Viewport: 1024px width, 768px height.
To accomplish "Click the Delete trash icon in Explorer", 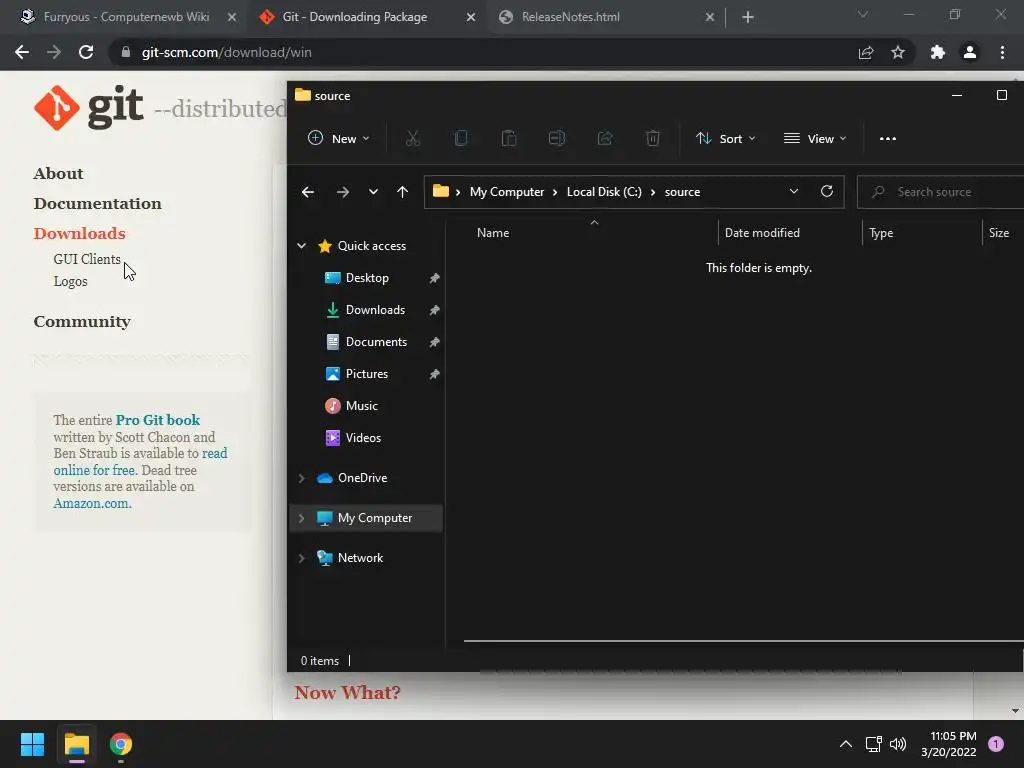I will (x=652, y=138).
